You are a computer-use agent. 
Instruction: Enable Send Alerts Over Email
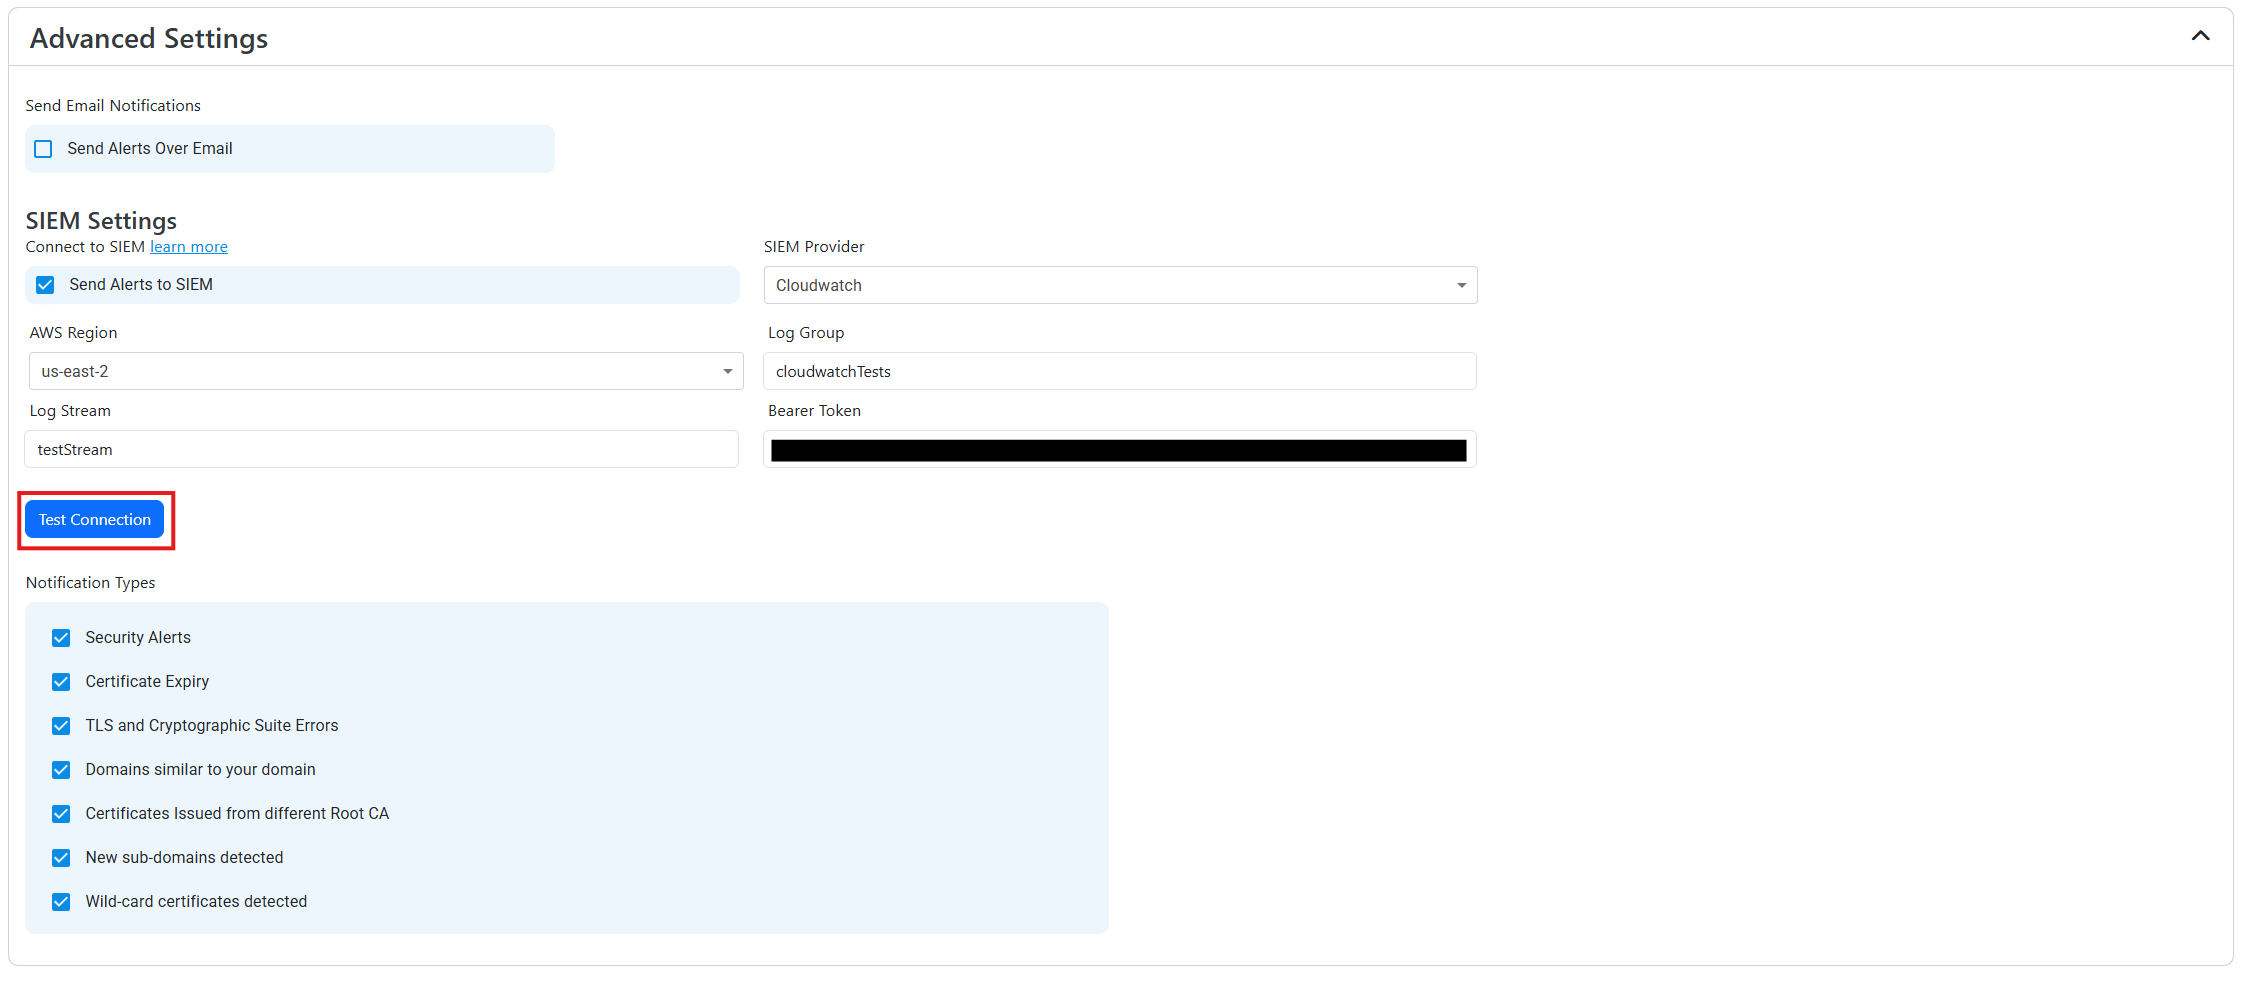pyautogui.click(x=43, y=148)
